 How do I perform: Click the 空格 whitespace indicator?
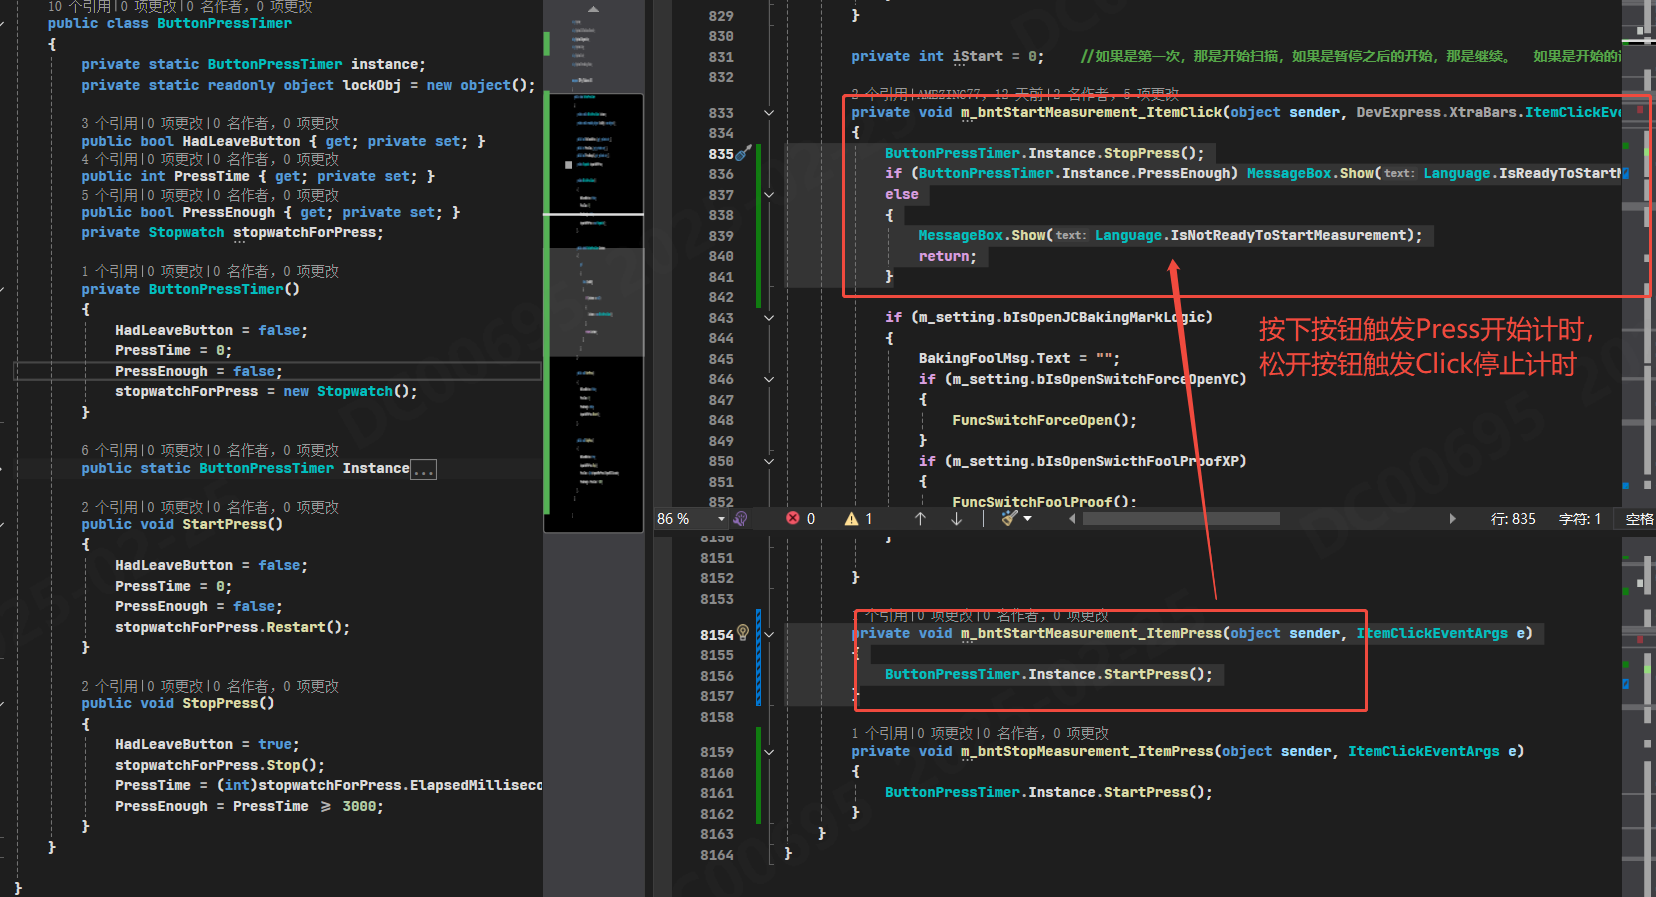click(x=1639, y=519)
